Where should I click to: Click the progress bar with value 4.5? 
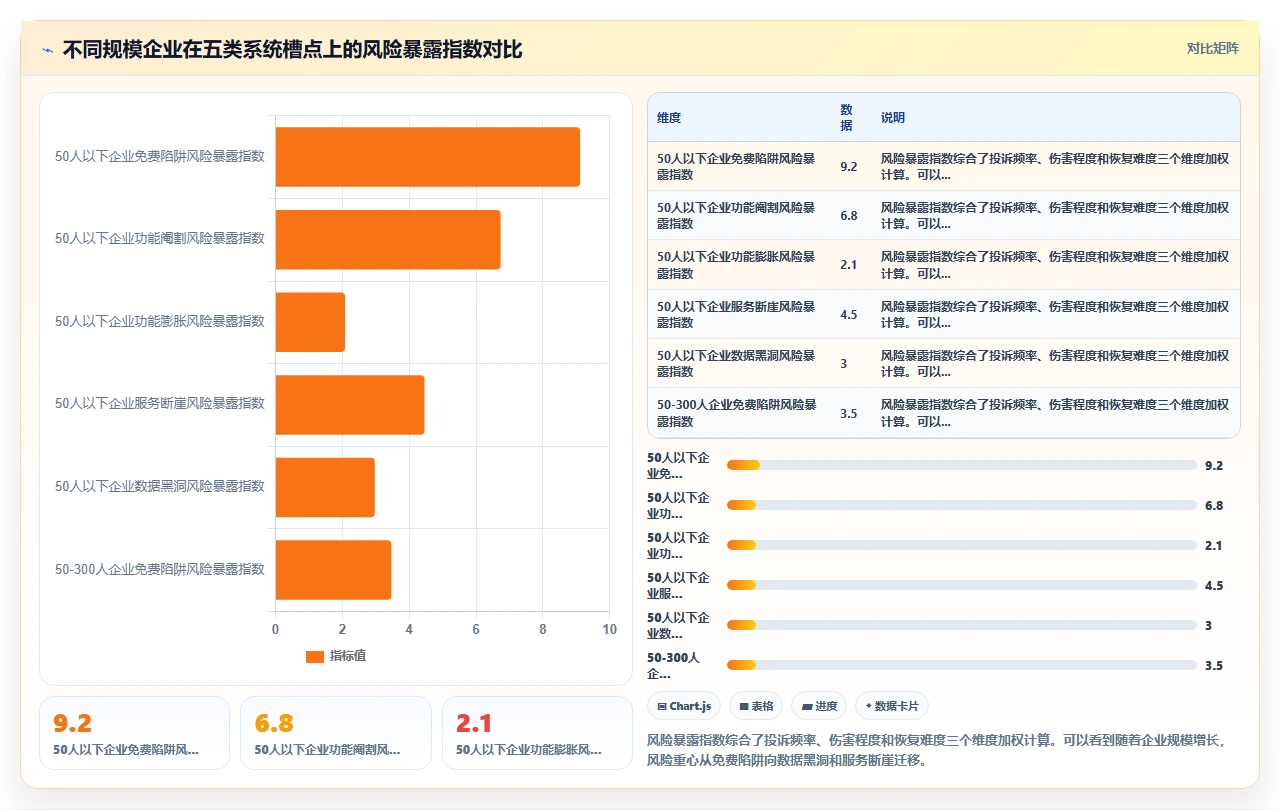(961, 585)
